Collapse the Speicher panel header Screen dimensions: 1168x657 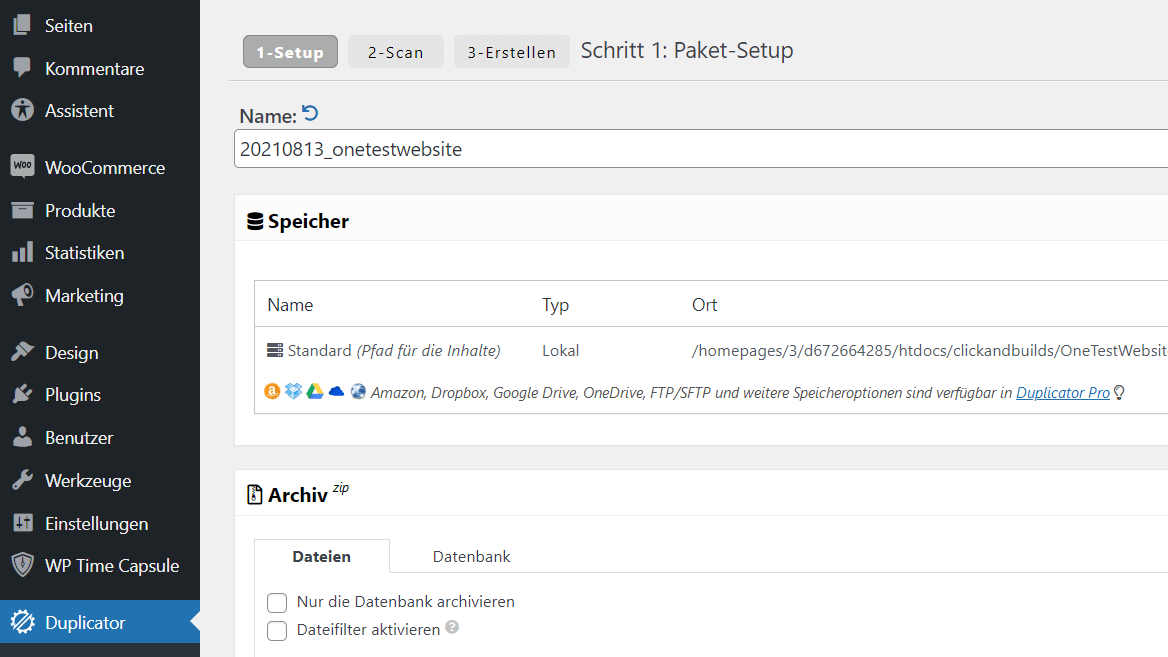[x=701, y=220]
